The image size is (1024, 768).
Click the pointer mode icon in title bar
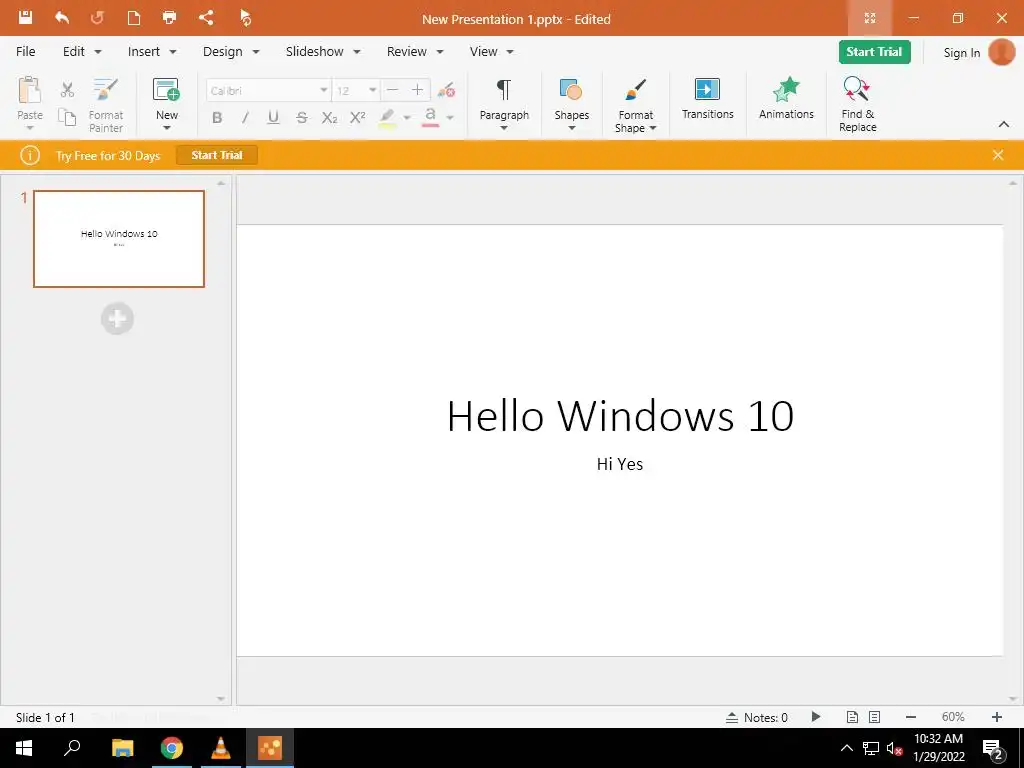[245, 18]
